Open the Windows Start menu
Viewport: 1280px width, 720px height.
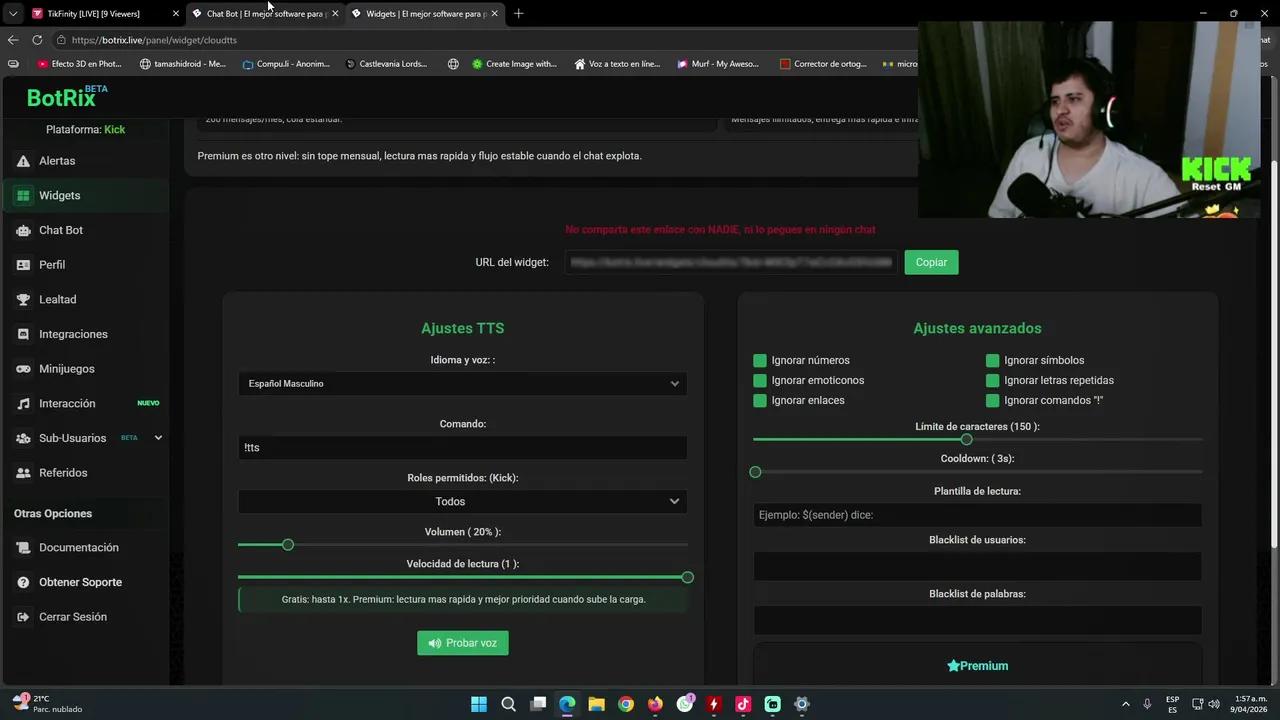(479, 704)
